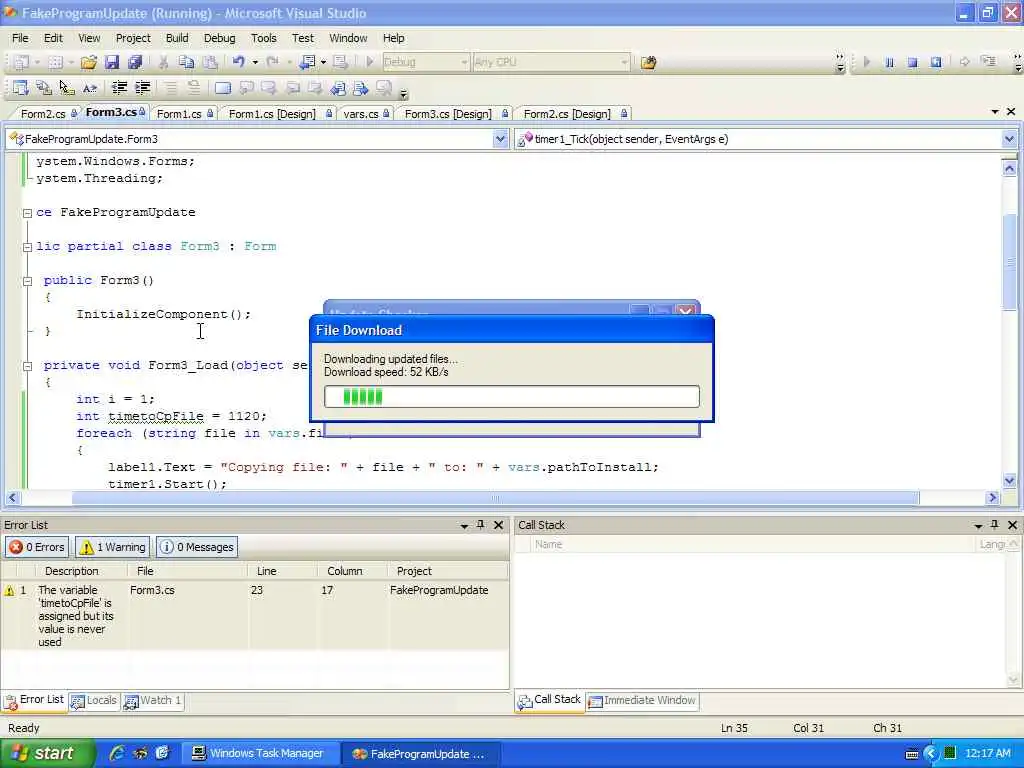Viewport: 1024px width, 768px height.
Task: Open the timer1_Tick member dropdown
Action: 1009,138
